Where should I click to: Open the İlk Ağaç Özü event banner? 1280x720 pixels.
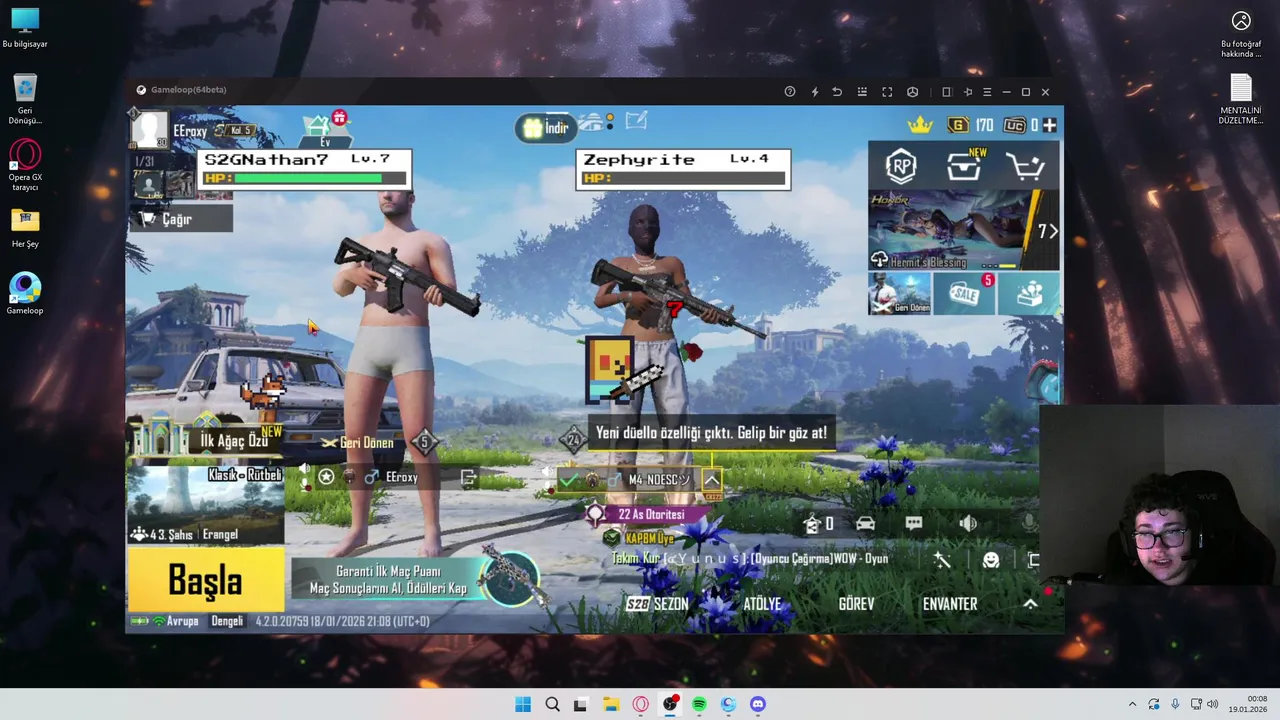(x=206, y=438)
